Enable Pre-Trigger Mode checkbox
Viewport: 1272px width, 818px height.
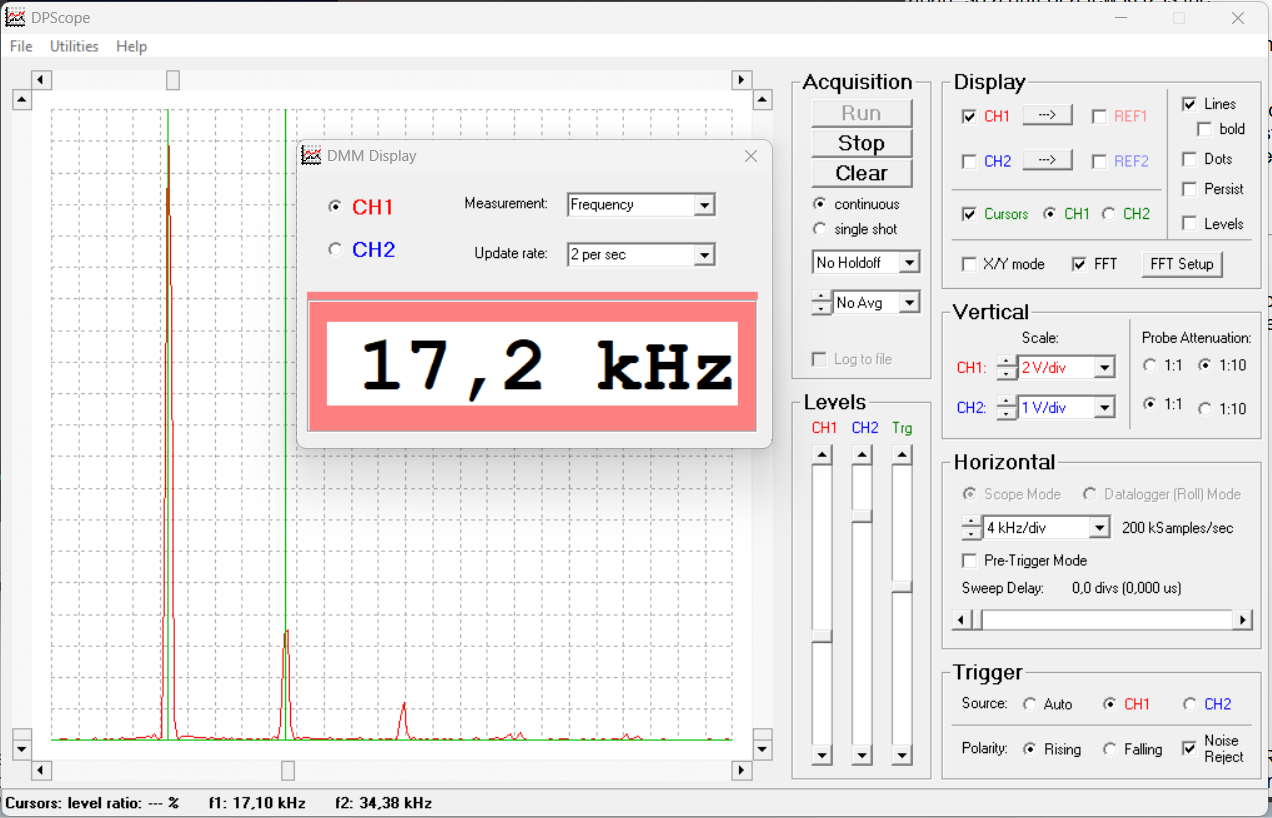coord(969,561)
